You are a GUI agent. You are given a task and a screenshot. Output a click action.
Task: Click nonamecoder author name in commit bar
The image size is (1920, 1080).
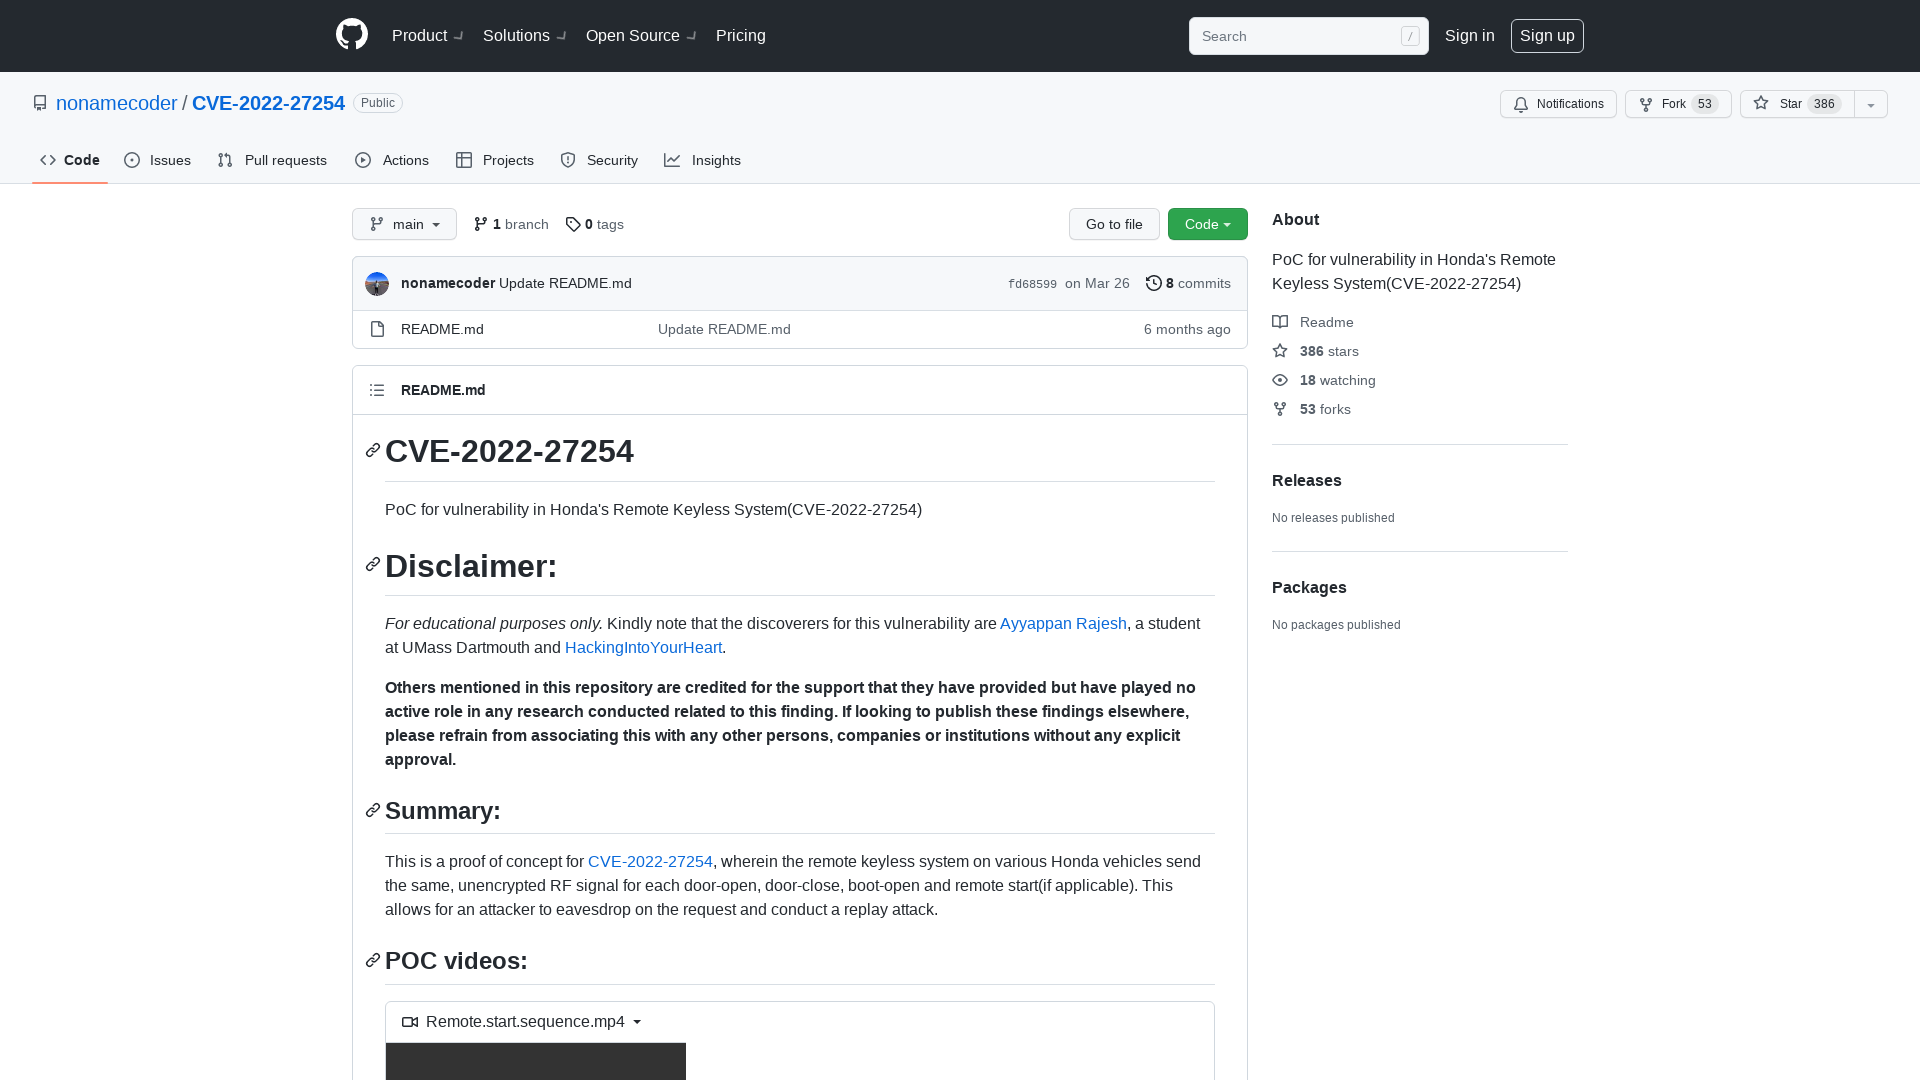tap(448, 283)
